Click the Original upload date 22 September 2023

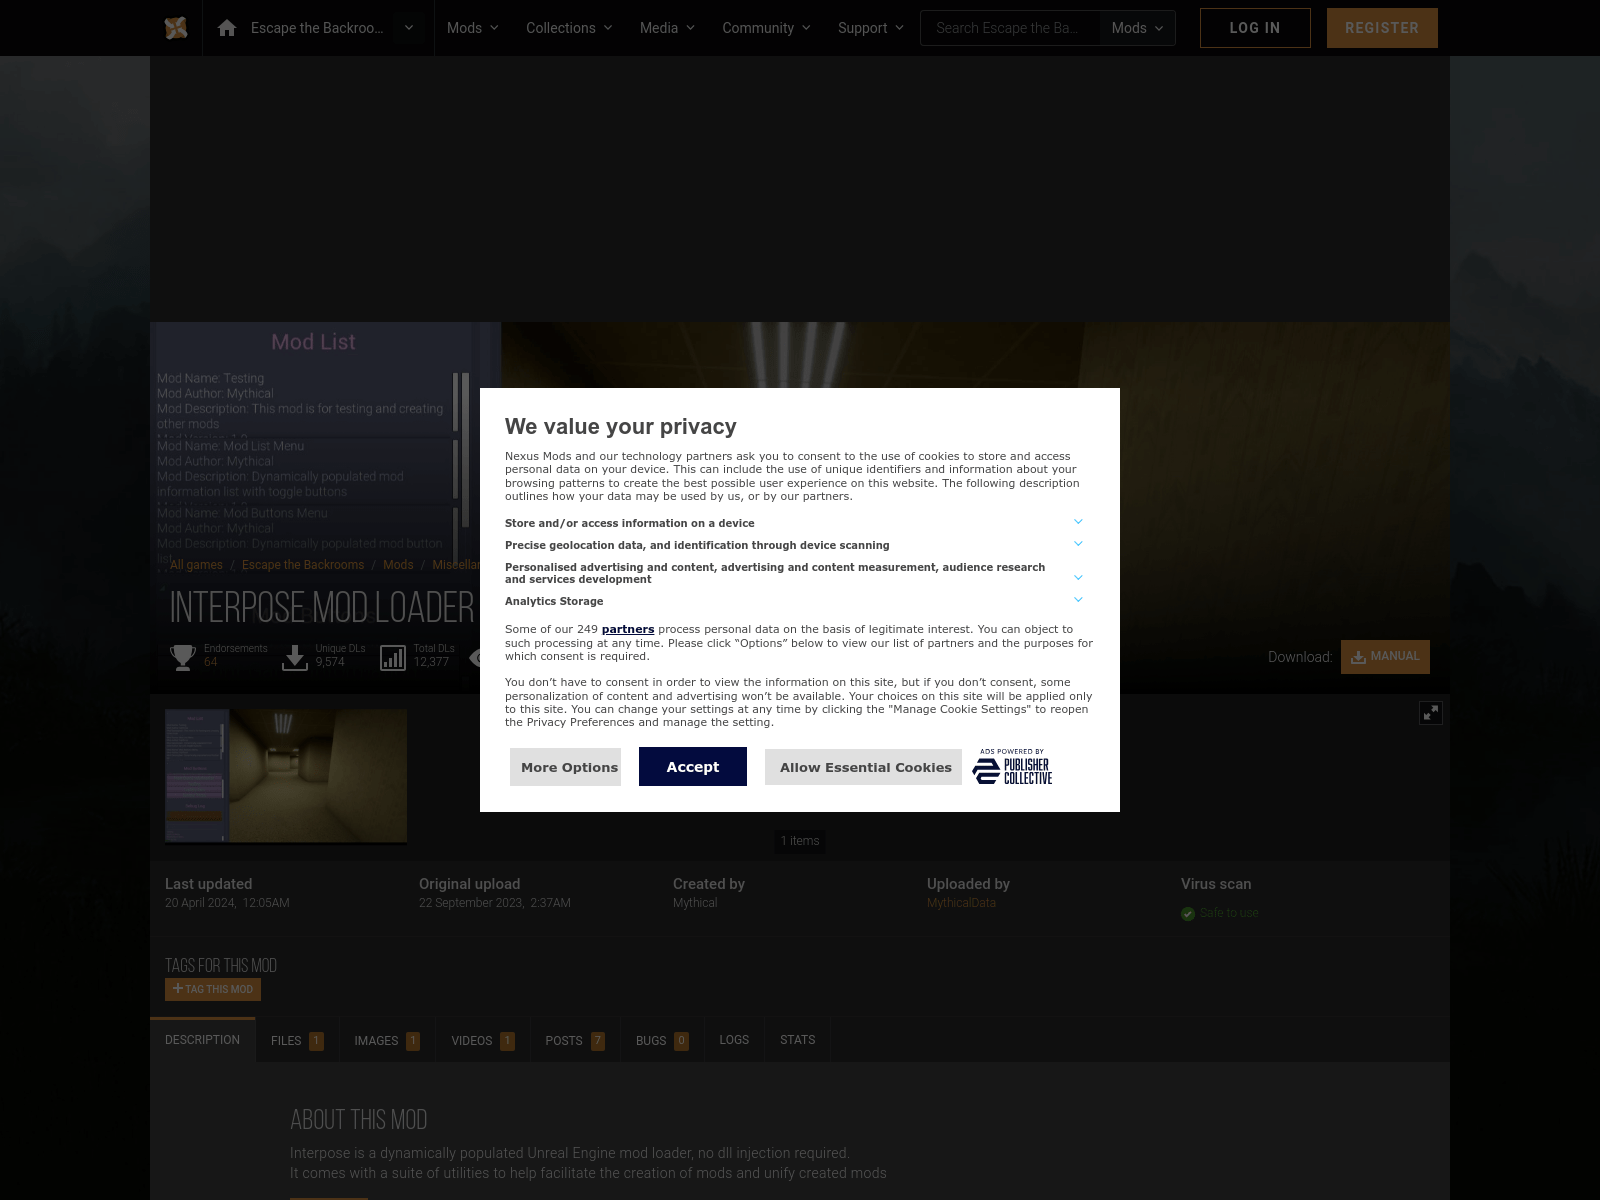pos(495,903)
